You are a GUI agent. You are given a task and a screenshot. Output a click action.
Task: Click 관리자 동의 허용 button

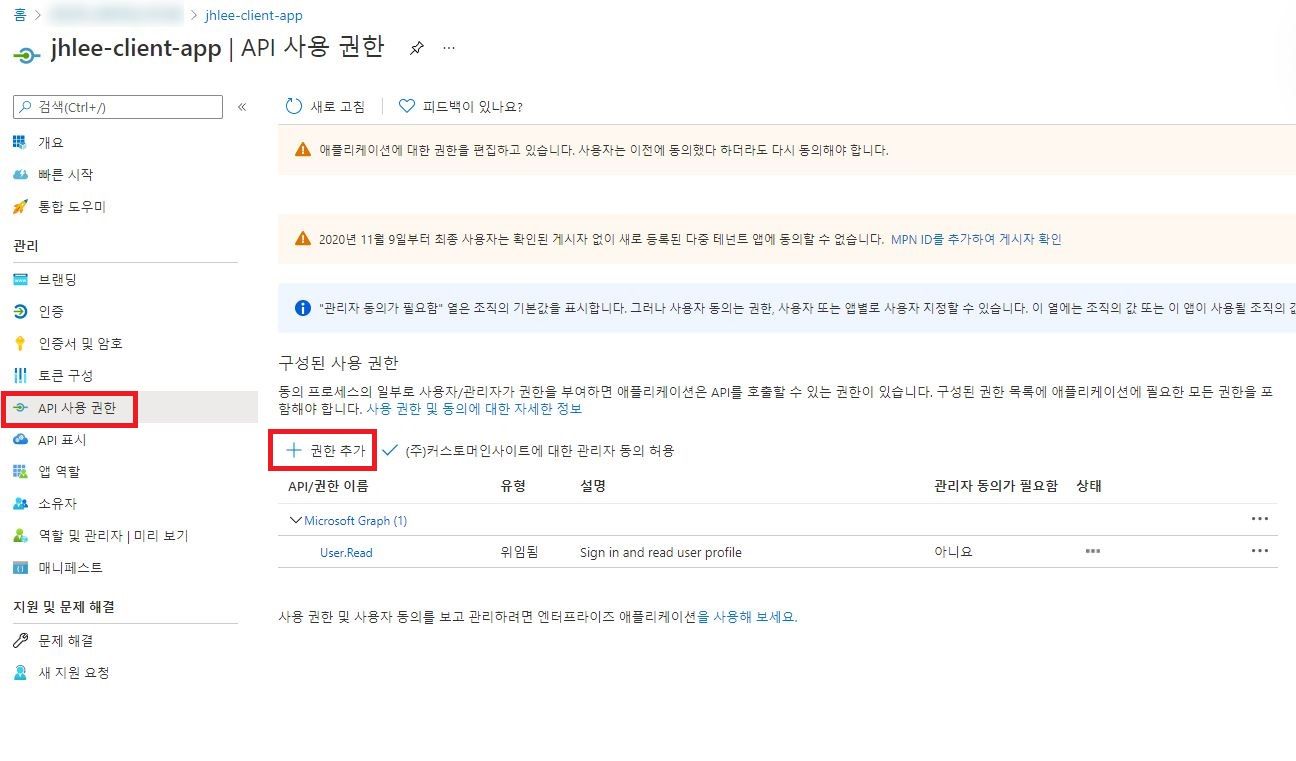[x=528, y=450]
